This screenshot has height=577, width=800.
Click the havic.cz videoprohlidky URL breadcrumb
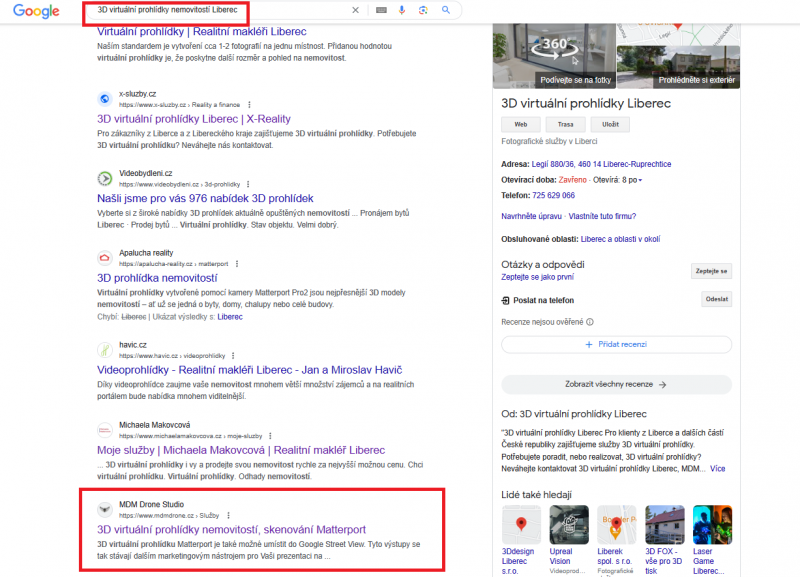point(172,356)
